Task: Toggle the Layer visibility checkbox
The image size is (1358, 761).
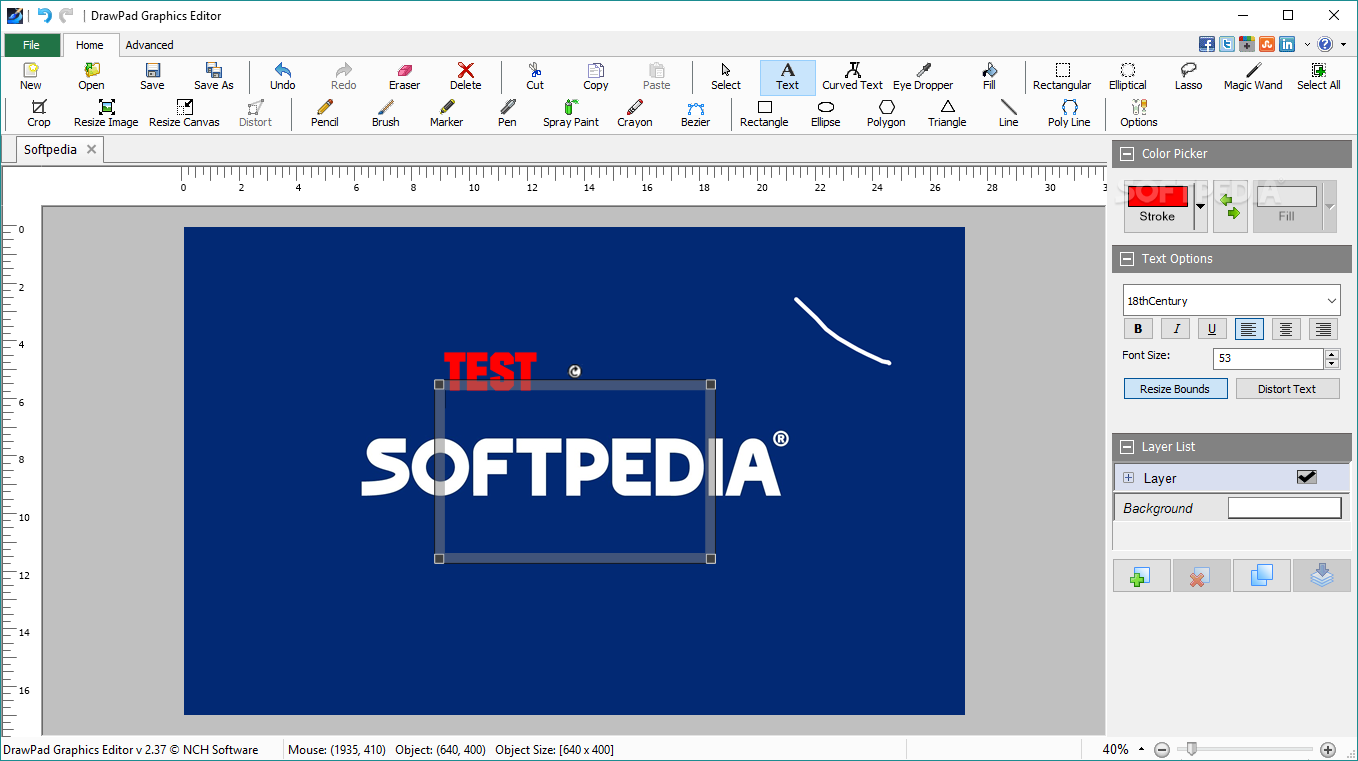Action: coord(1306,477)
